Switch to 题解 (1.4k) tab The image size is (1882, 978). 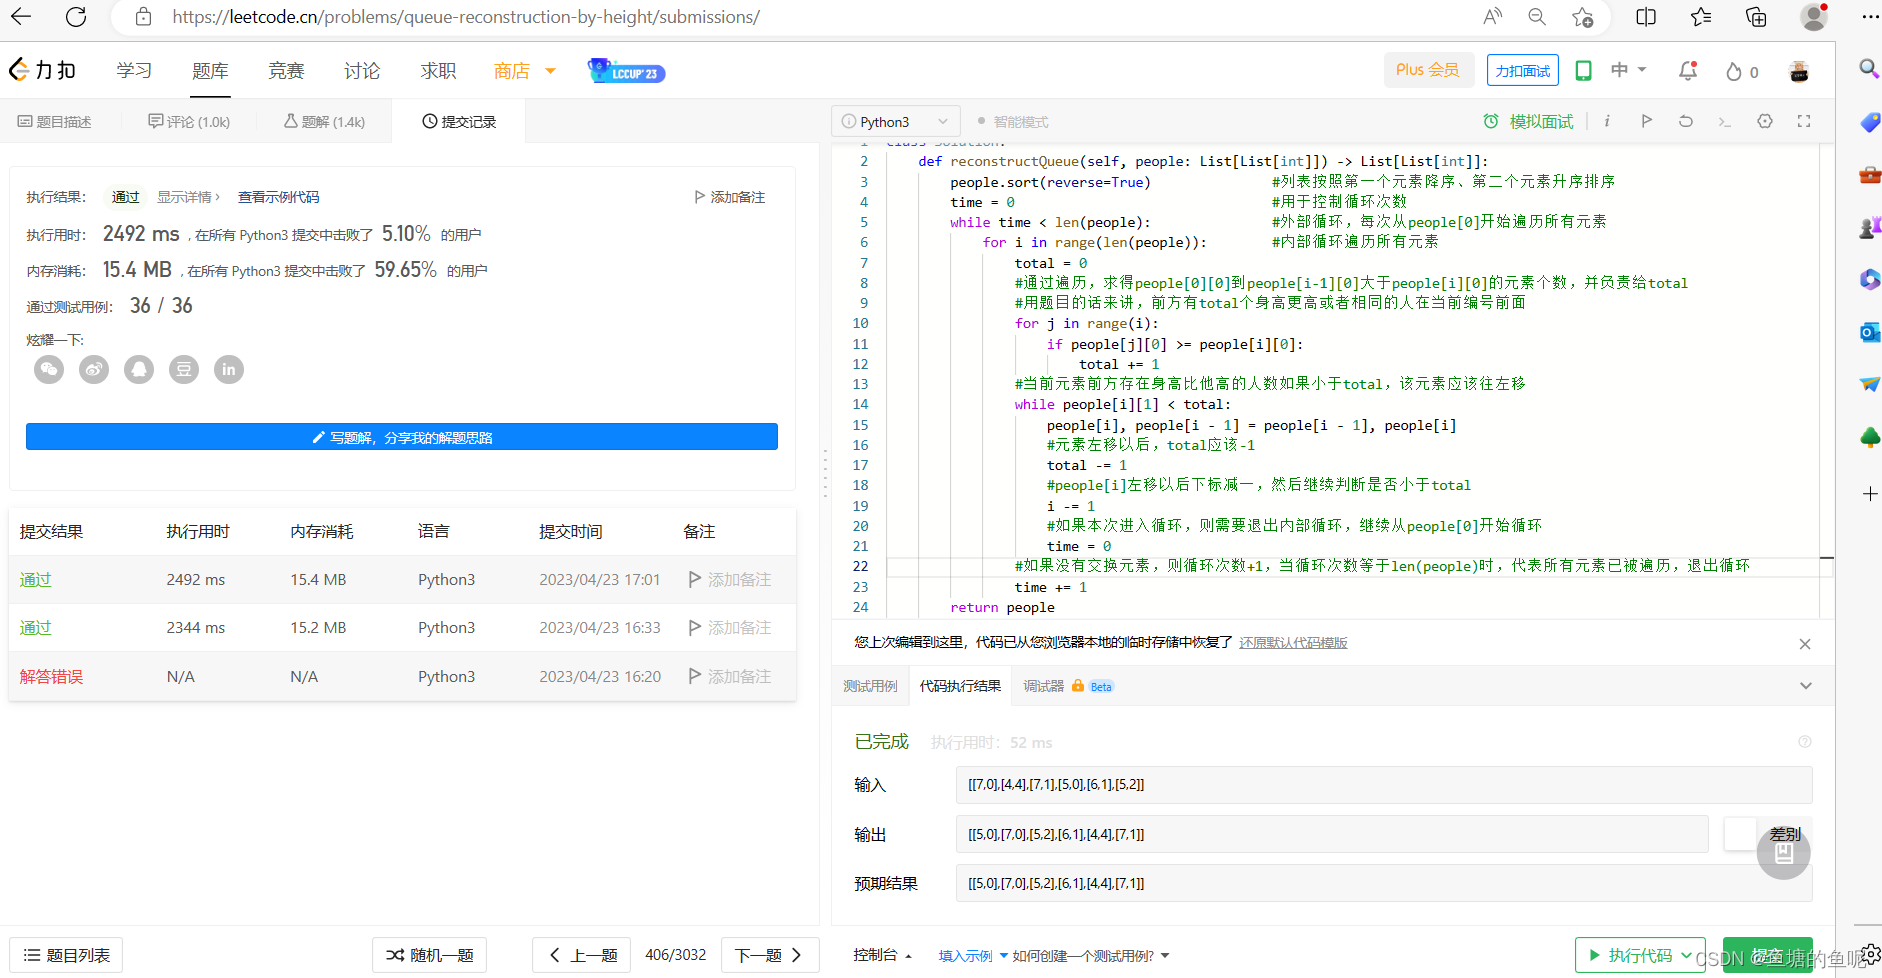coord(324,122)
